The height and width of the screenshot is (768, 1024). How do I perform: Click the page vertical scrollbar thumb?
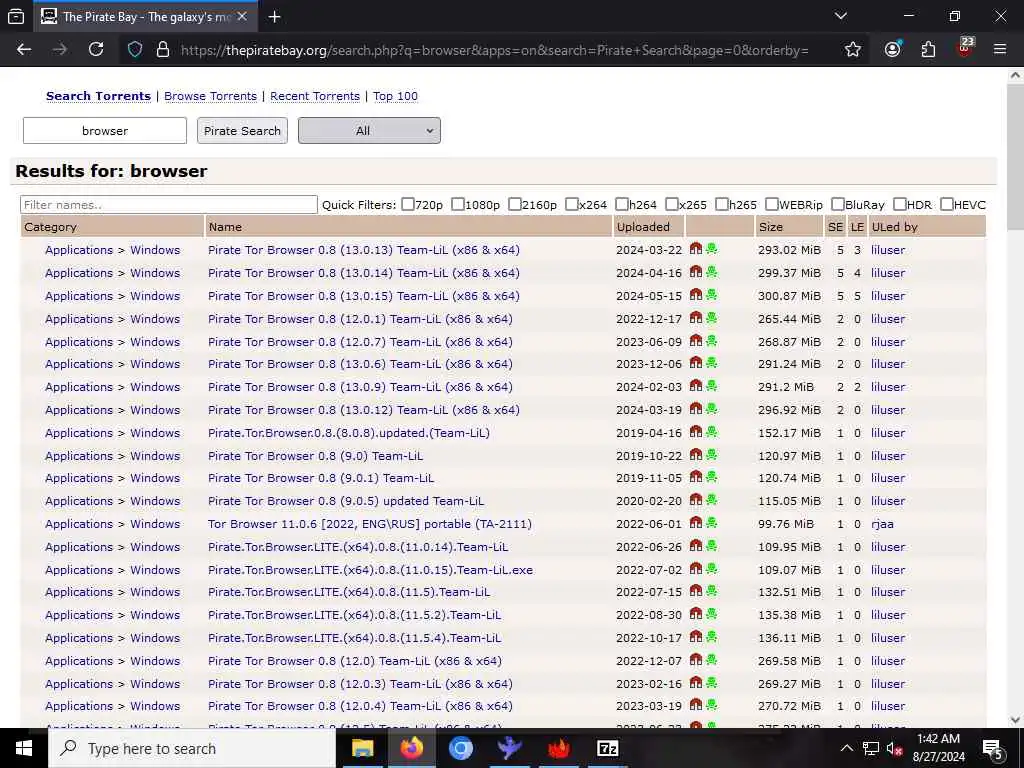[1015, 157]
